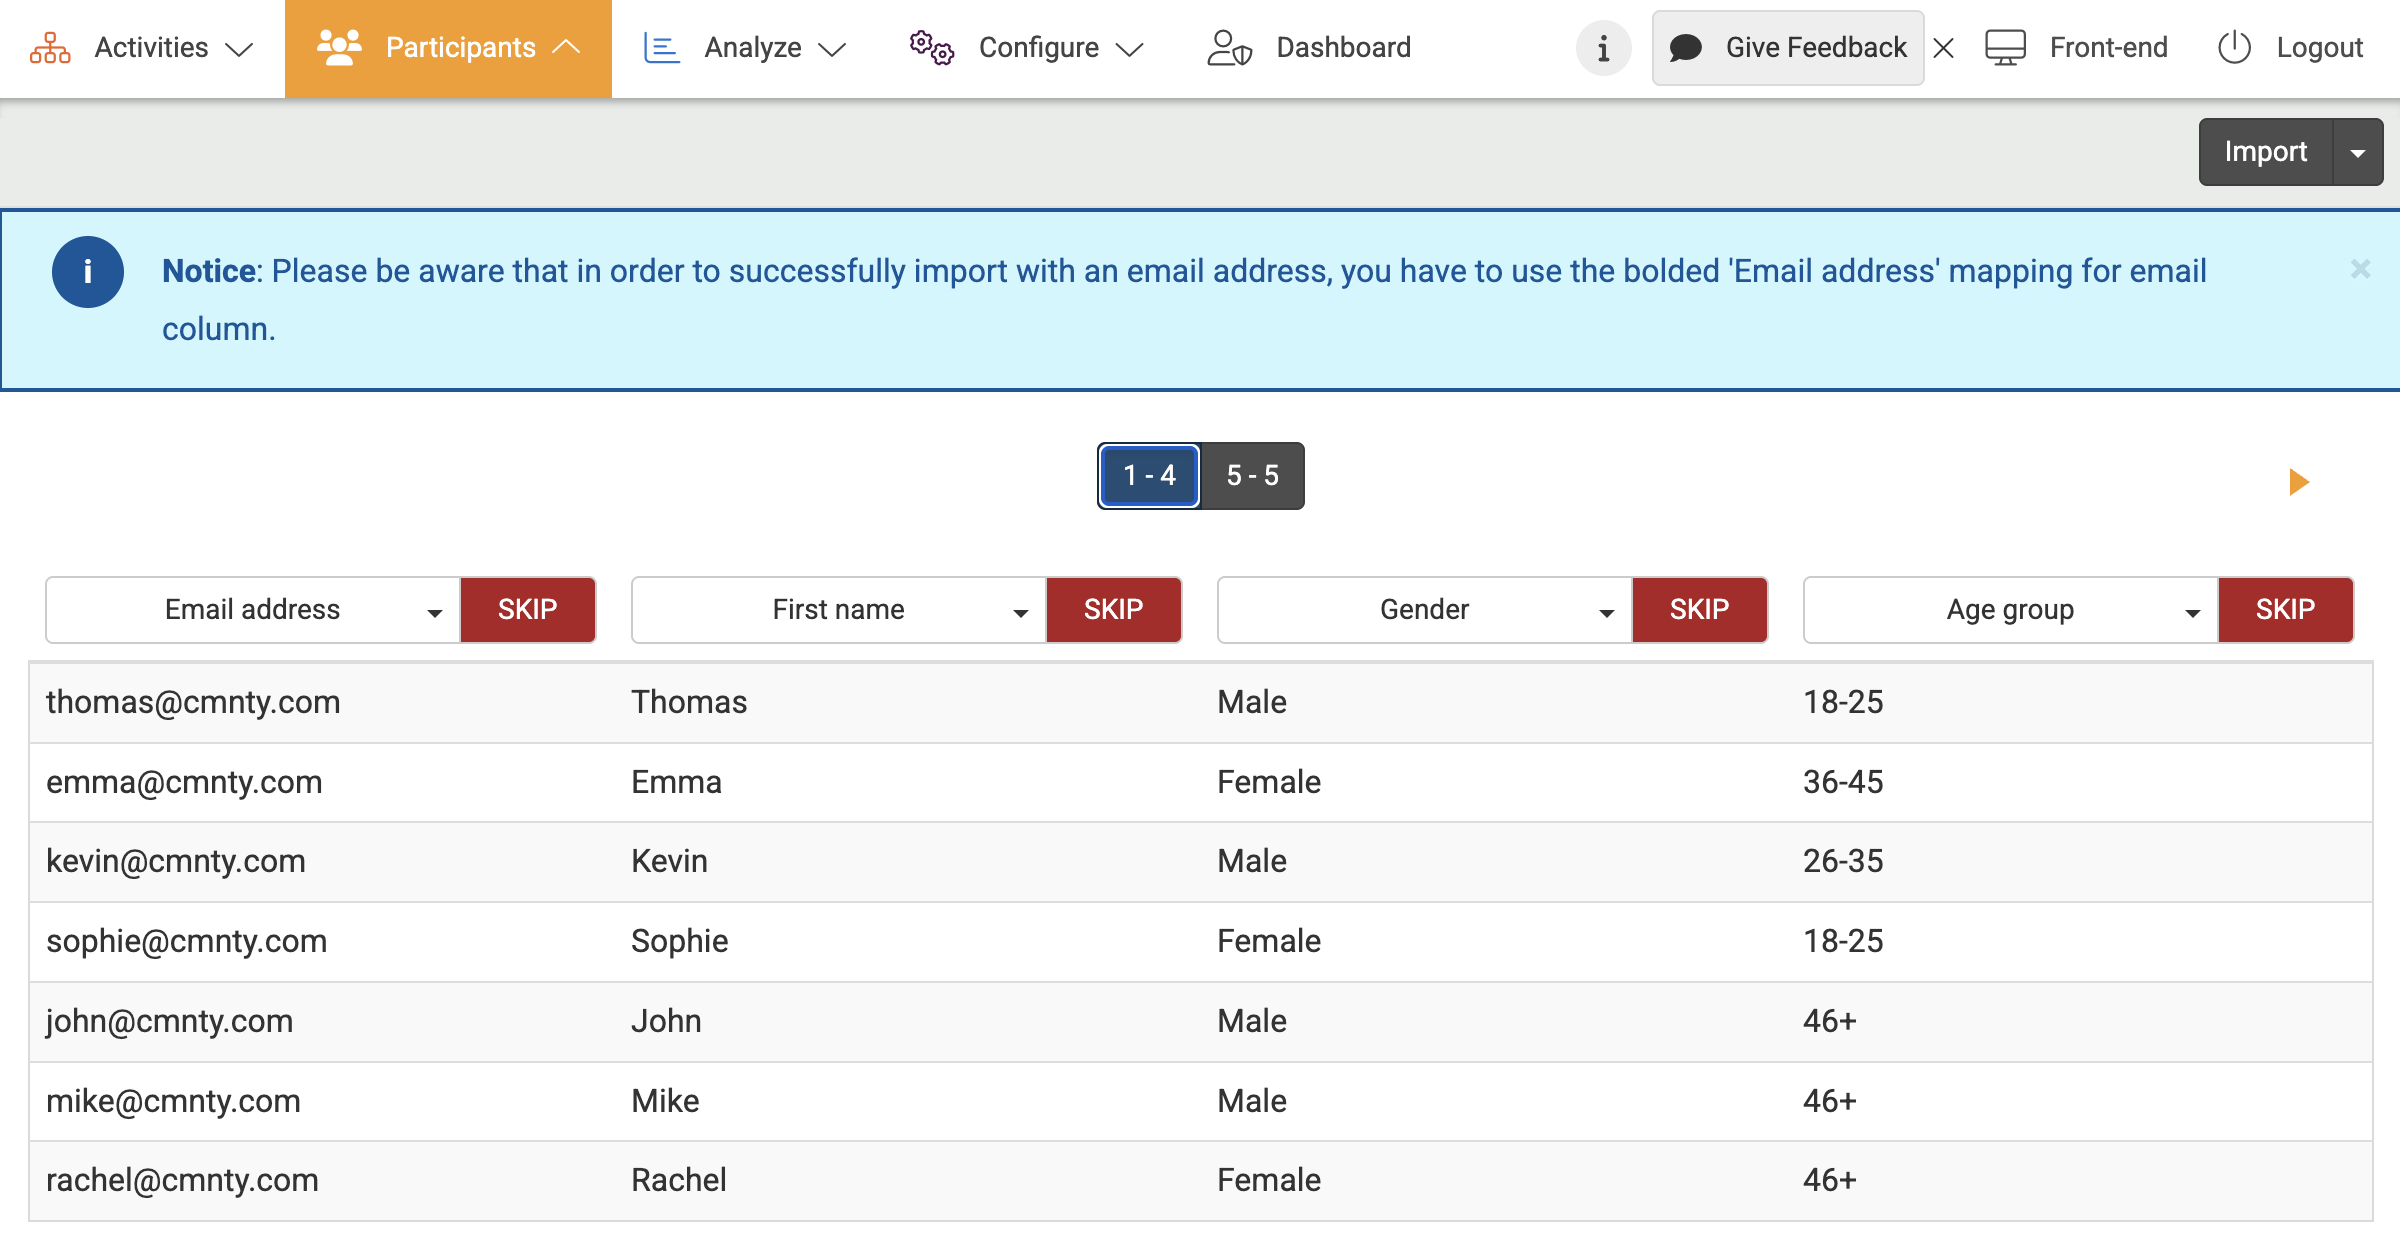
Task: Skip the Age group column
Action: 2285,610
